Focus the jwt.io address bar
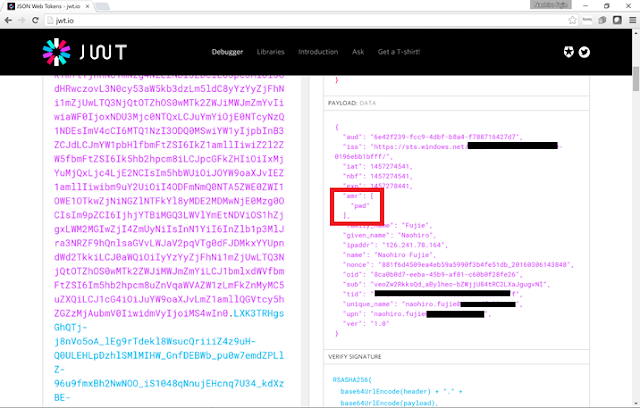 pos(306,20)
